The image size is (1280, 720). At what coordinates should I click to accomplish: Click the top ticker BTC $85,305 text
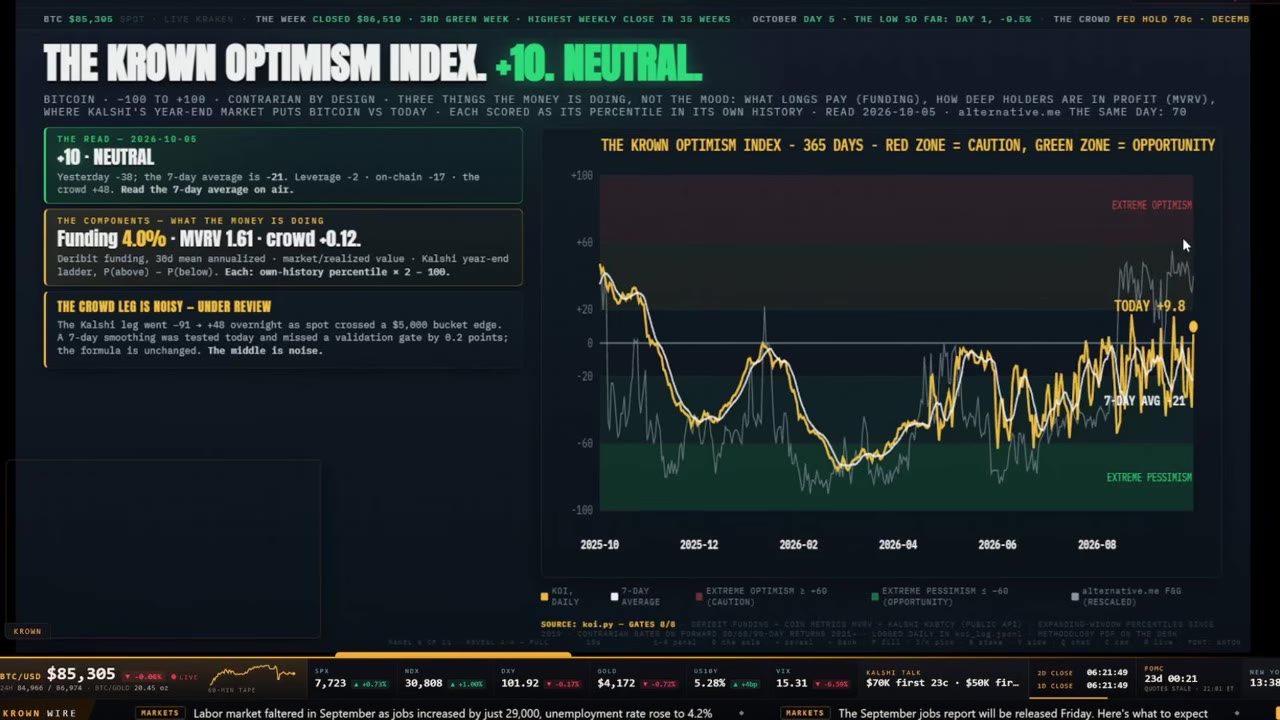pyautogui.click(x=78, y=19)
